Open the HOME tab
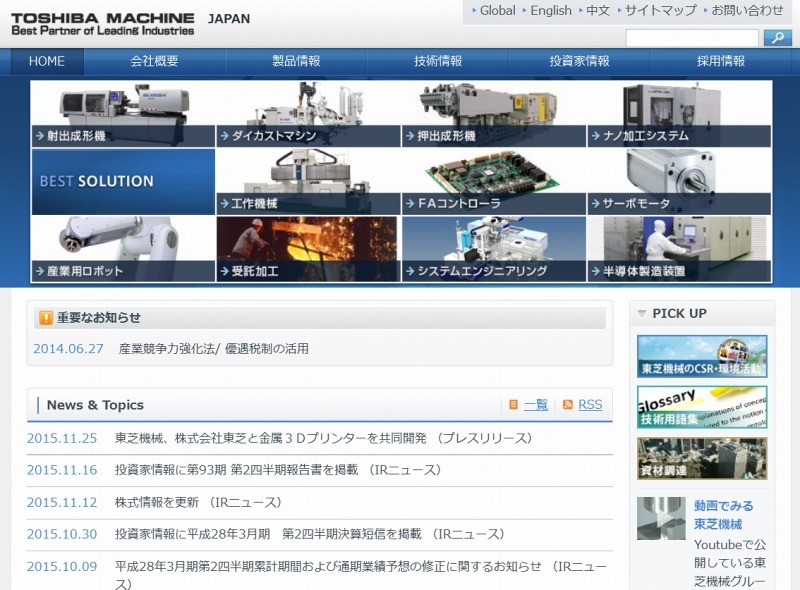This screenshot has width=800, height=590. [x=47, y=61]
